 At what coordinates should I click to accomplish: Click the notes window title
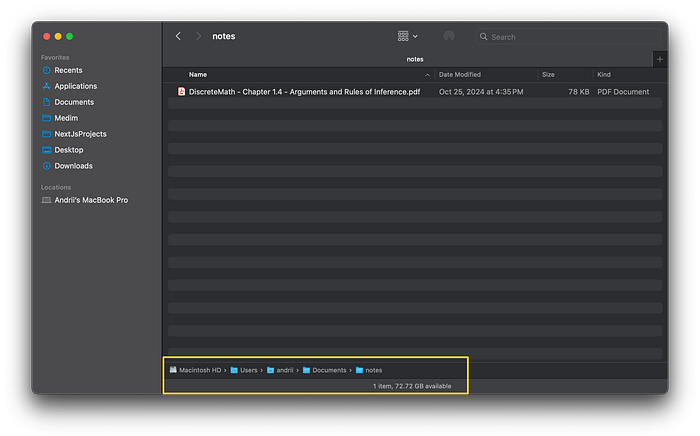[x=224, y=36]
